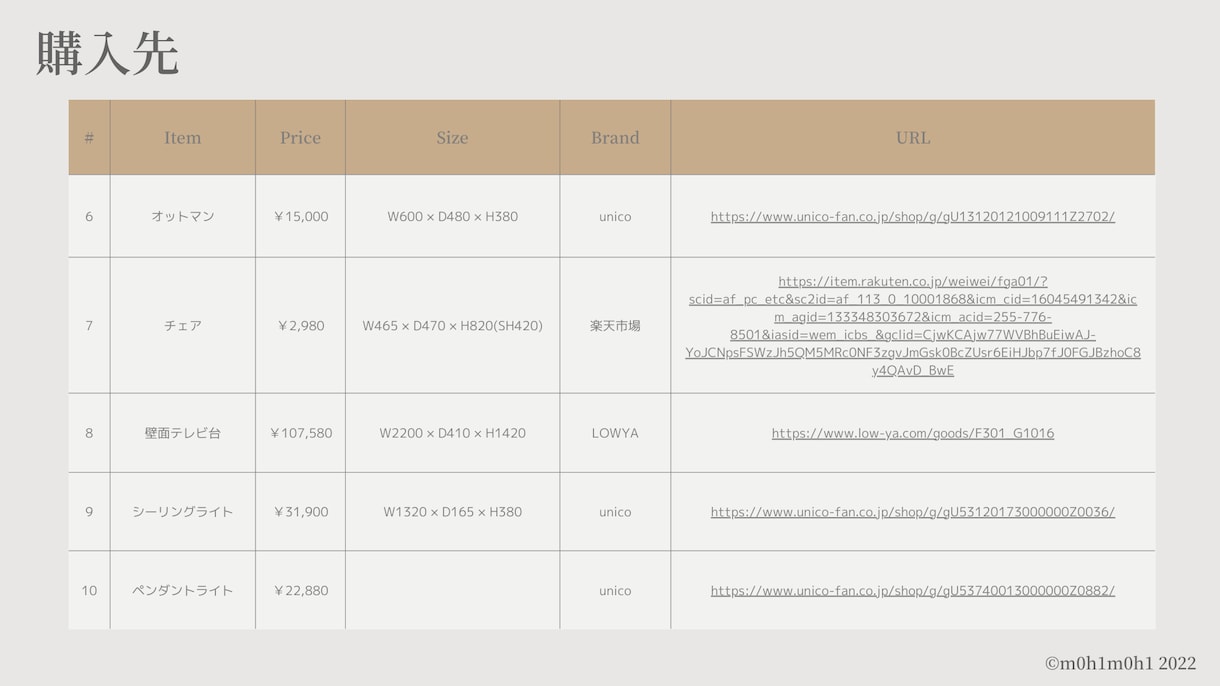Open the unico ceiling light URL
This screenshot has width=1220, height=686.
[912, 512]
